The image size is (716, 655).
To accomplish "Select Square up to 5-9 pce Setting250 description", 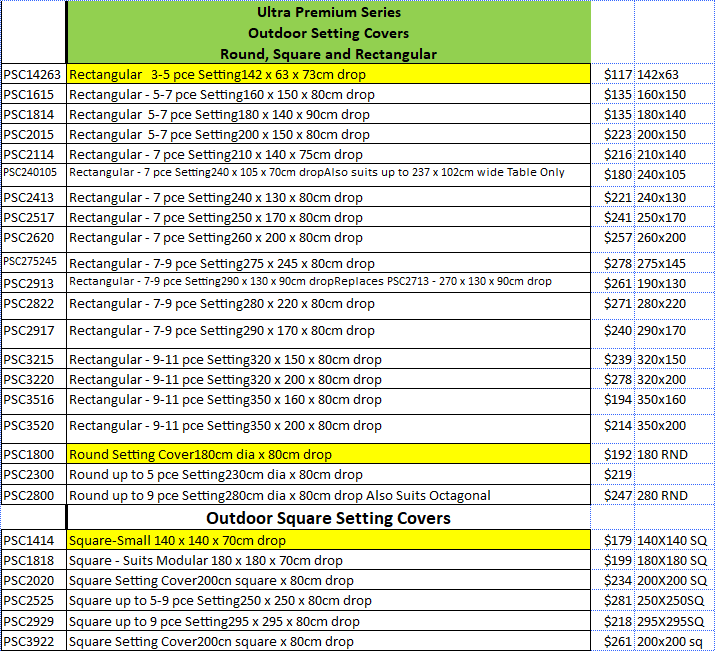I will (329, 600).
